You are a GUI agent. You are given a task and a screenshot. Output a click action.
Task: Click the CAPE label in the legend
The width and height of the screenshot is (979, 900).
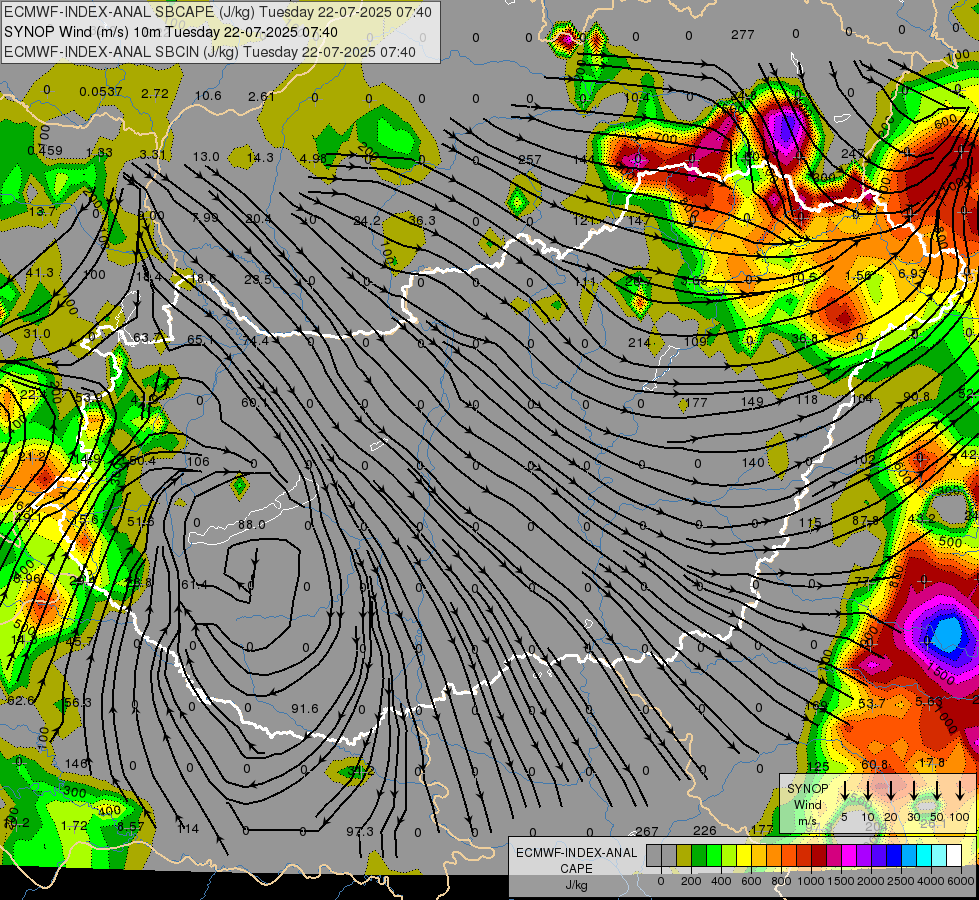coord(576,869)
